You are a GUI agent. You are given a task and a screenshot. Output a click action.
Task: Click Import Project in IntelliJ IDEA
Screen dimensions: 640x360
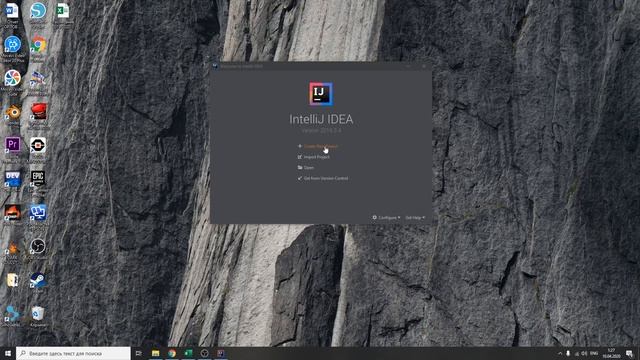click(316, 157)
